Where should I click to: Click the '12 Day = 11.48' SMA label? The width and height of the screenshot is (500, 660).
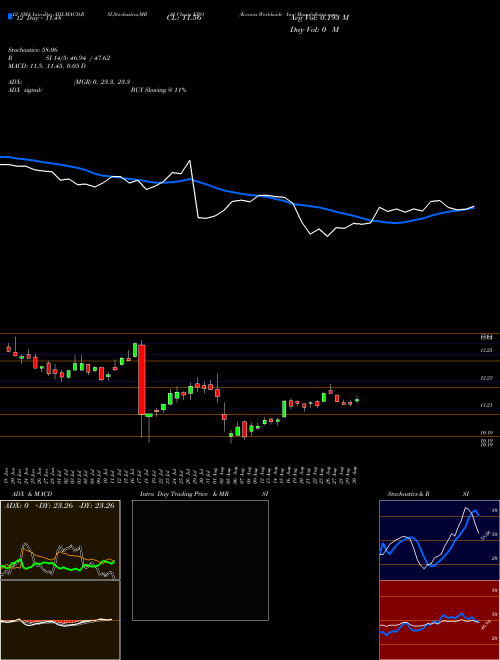coord(38,18)
